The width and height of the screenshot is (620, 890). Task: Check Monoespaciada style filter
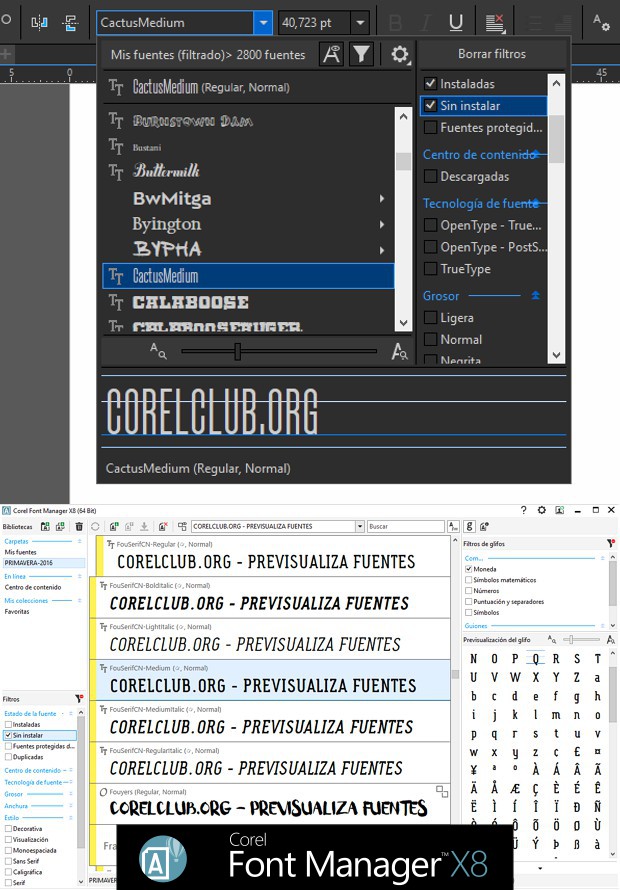point(8,850)
